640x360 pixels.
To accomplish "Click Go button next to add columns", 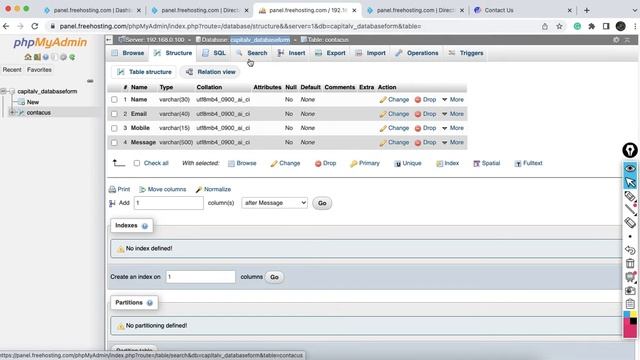I will pos(322,203).
